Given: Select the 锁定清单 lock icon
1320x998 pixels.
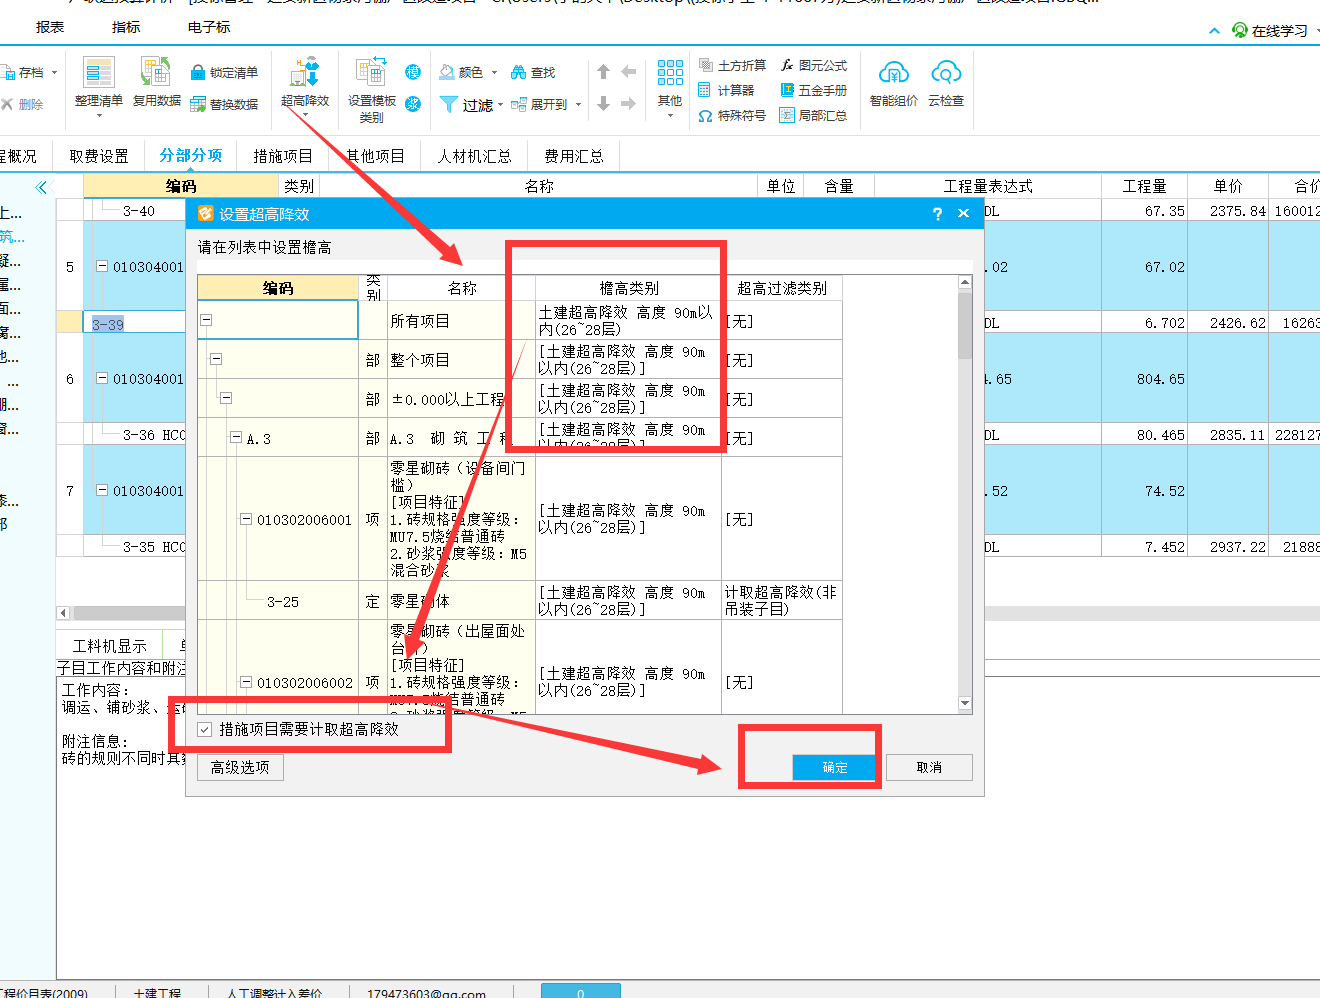Looking at the screenshot, I should (198, 72).
